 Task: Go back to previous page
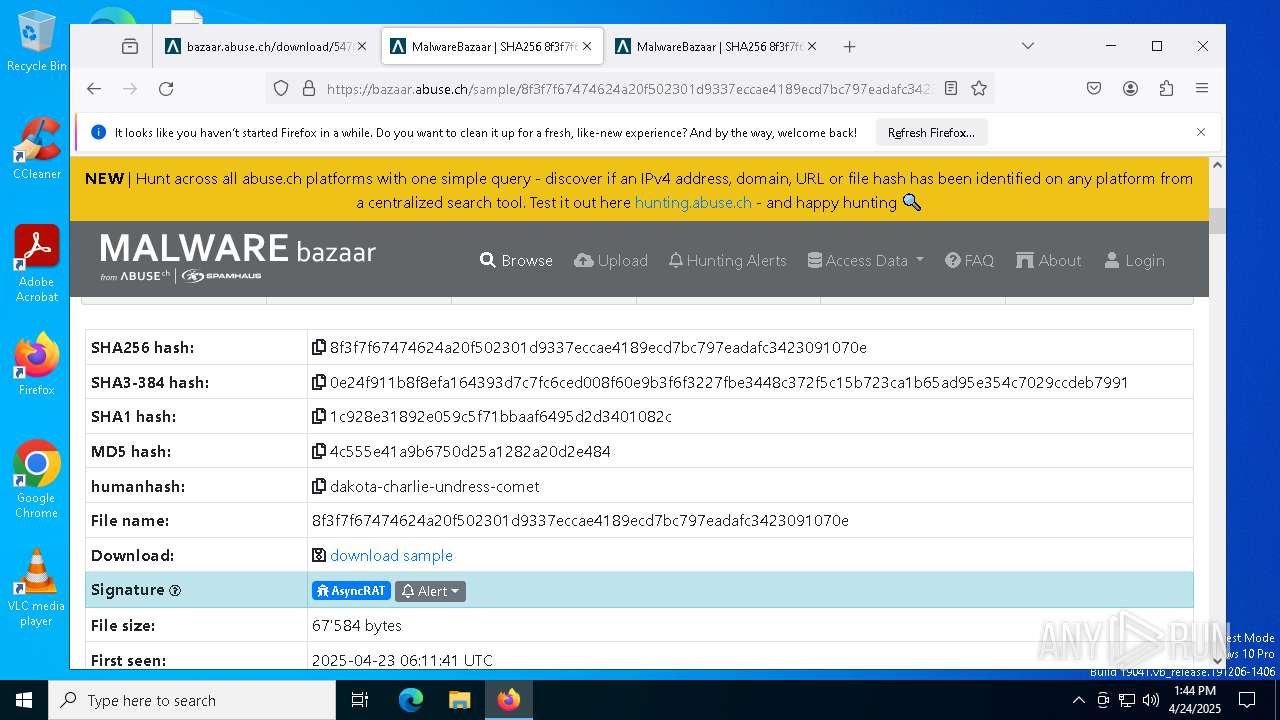click(x=94, y=88)
